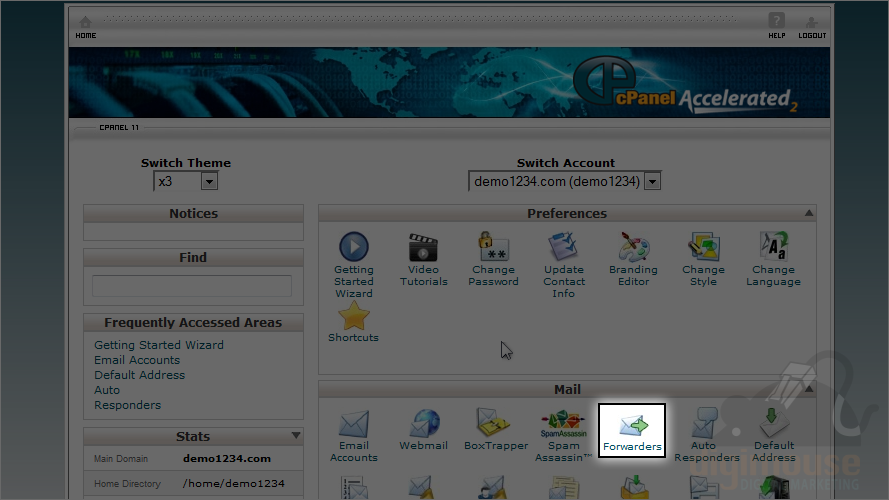Click the Notices panel header

193,214
